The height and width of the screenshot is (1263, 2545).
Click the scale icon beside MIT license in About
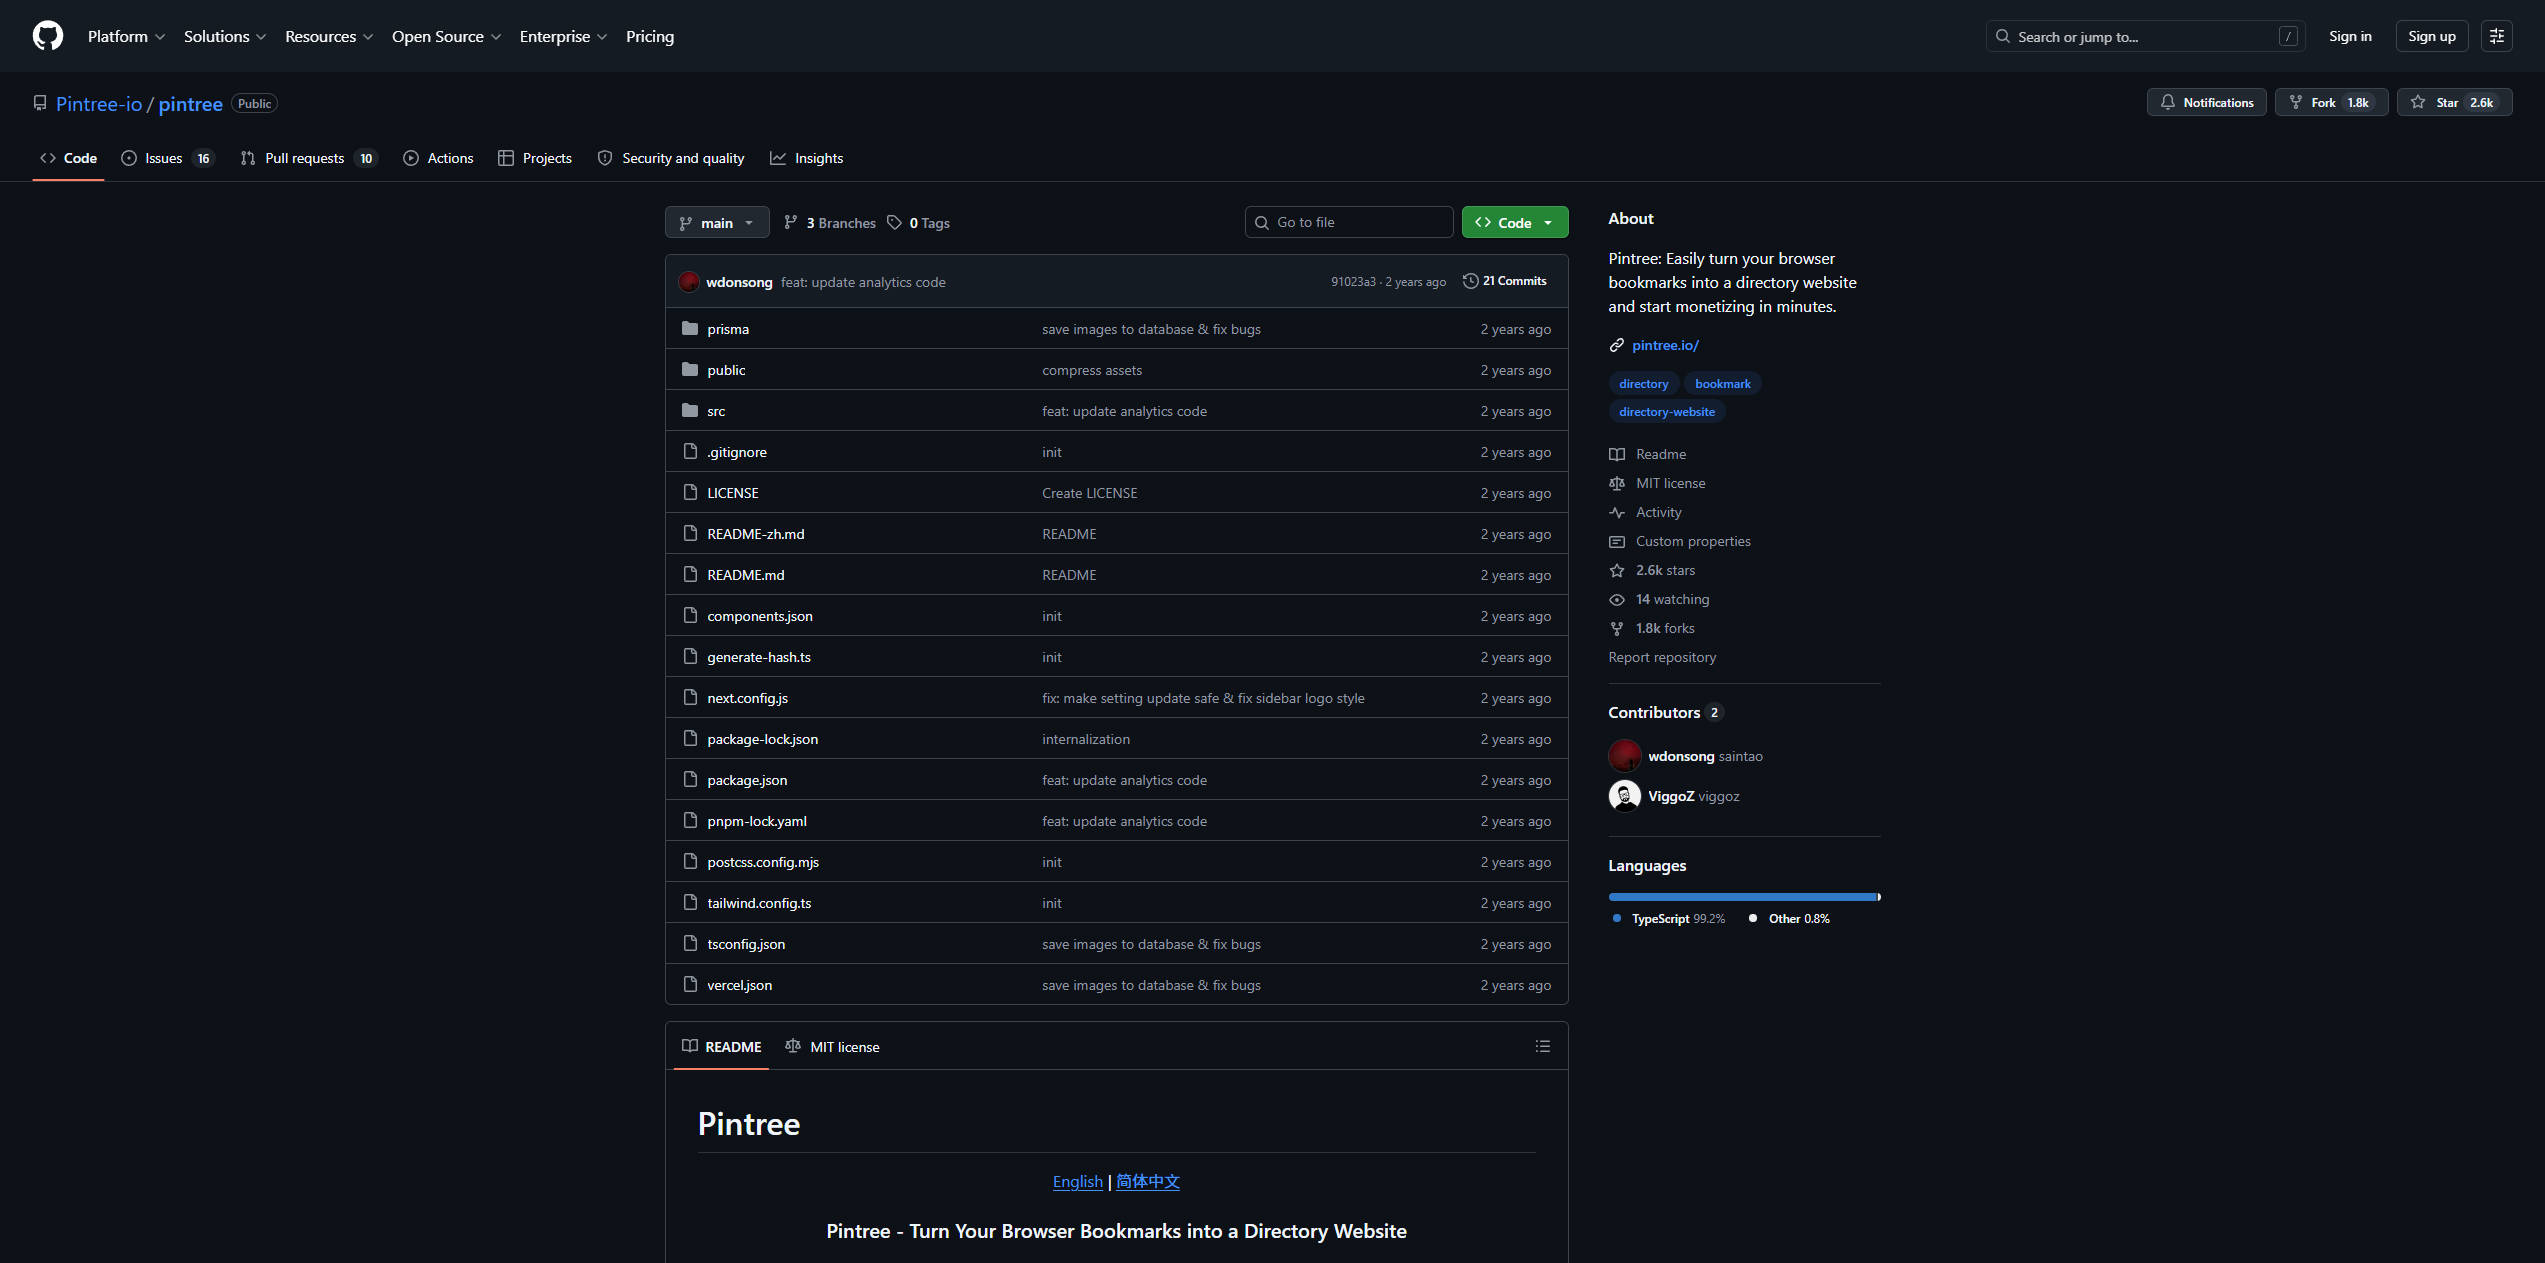(x=1616, y=483)
